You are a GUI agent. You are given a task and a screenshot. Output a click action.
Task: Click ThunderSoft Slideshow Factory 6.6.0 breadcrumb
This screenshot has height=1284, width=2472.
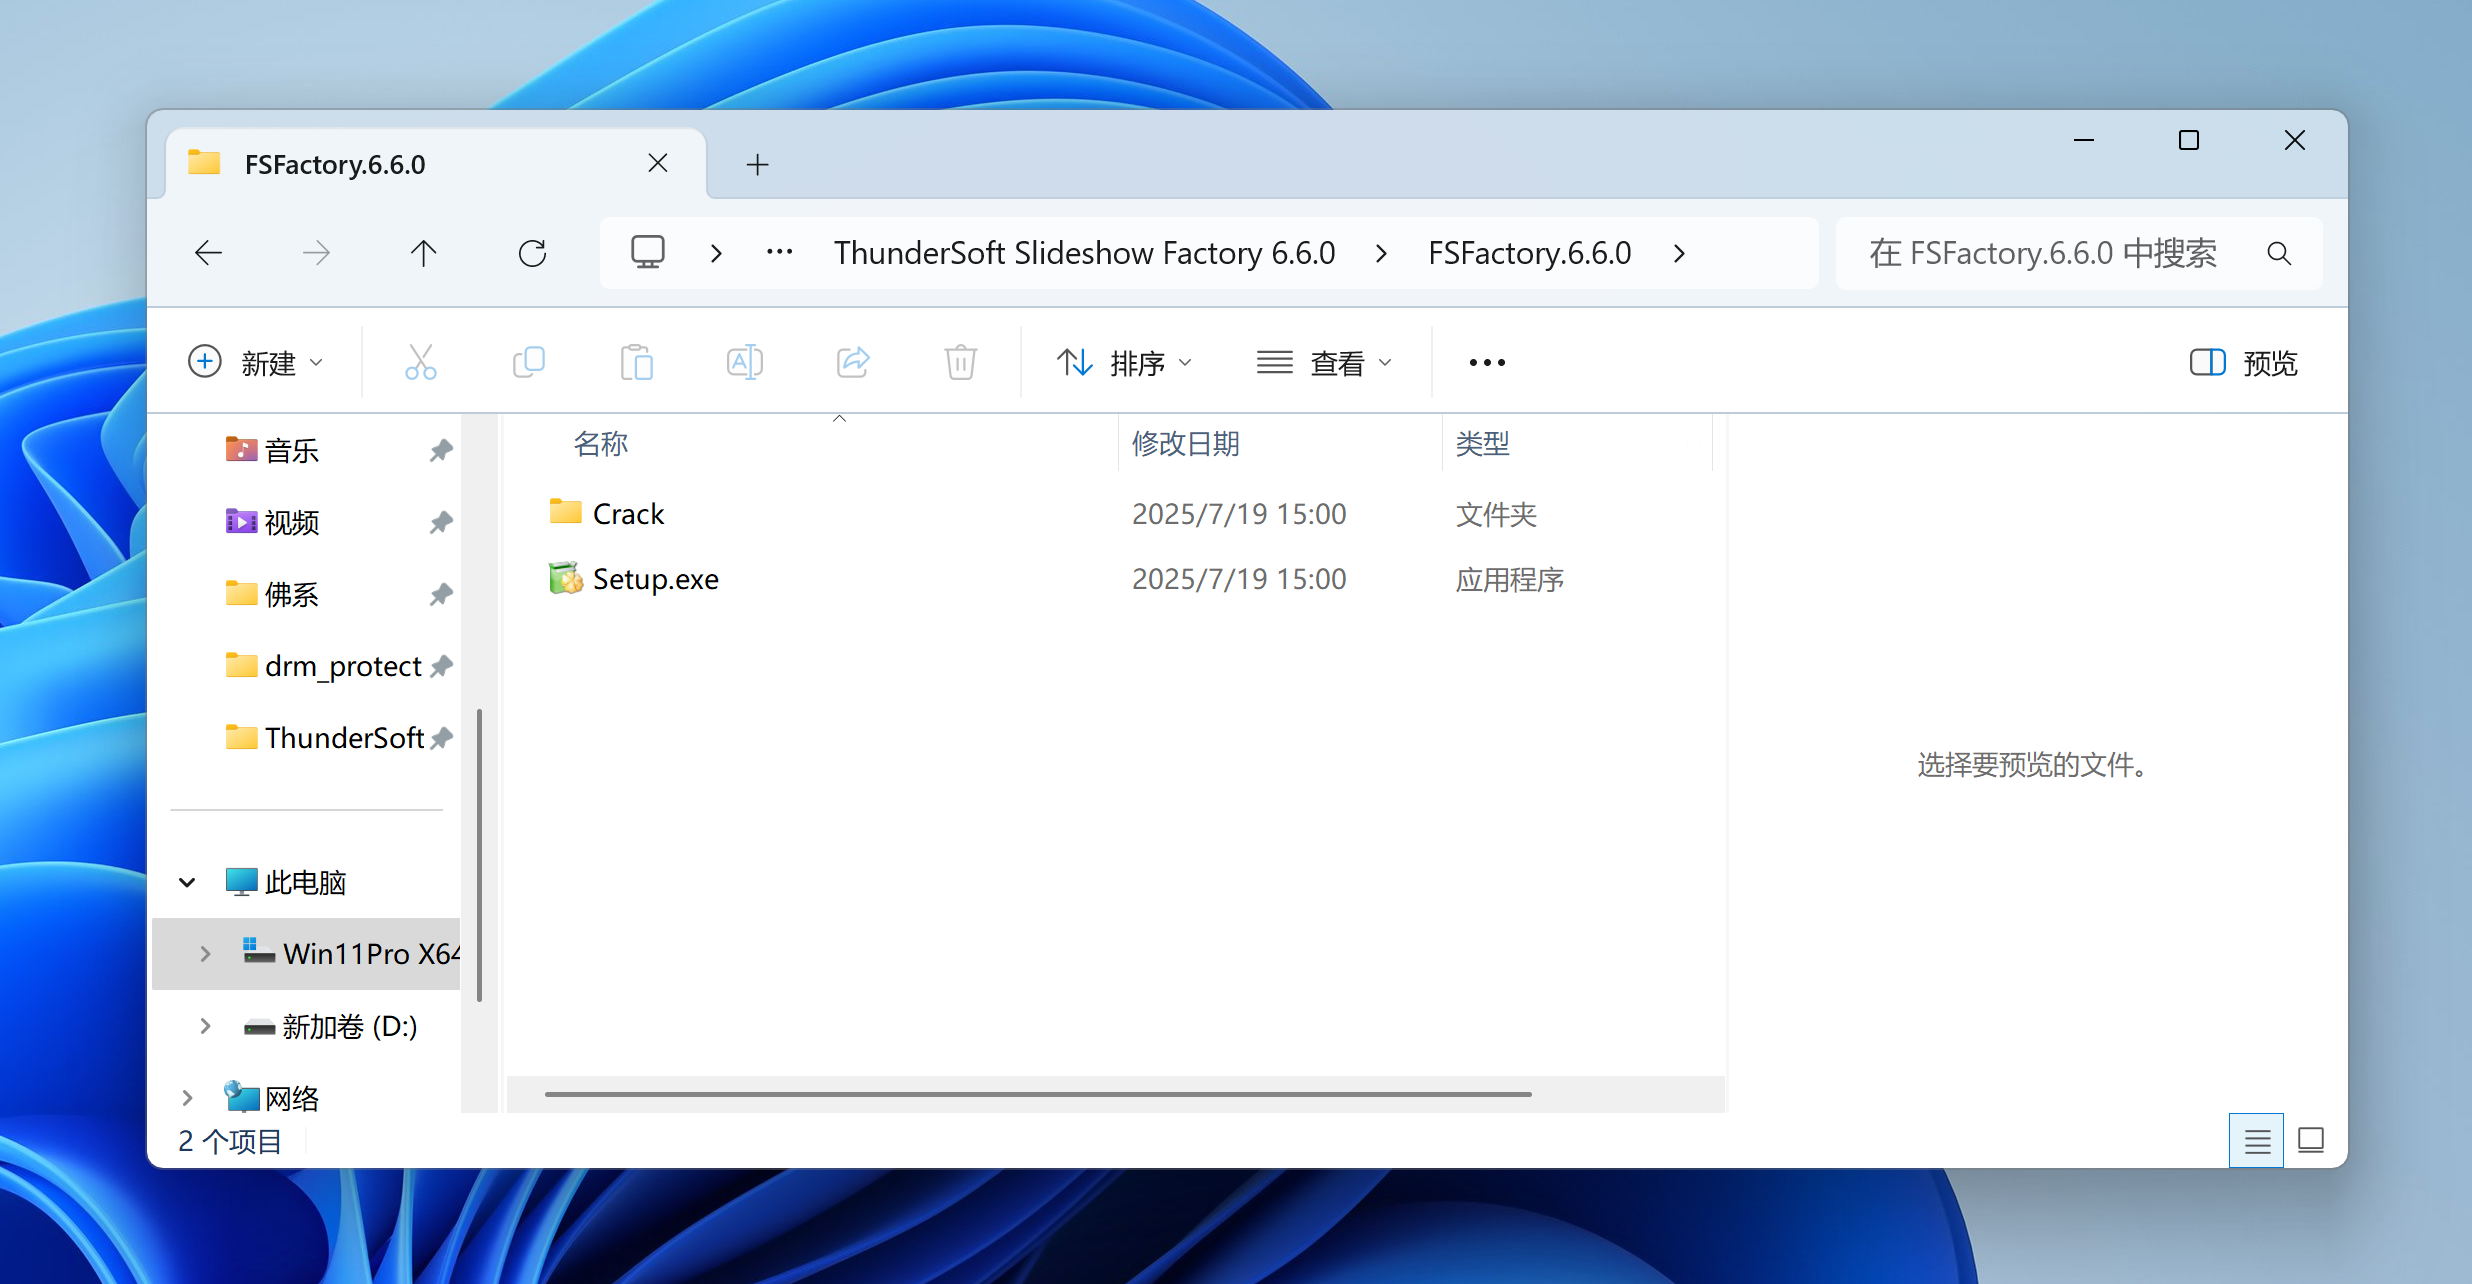[x=1084, y=253]
